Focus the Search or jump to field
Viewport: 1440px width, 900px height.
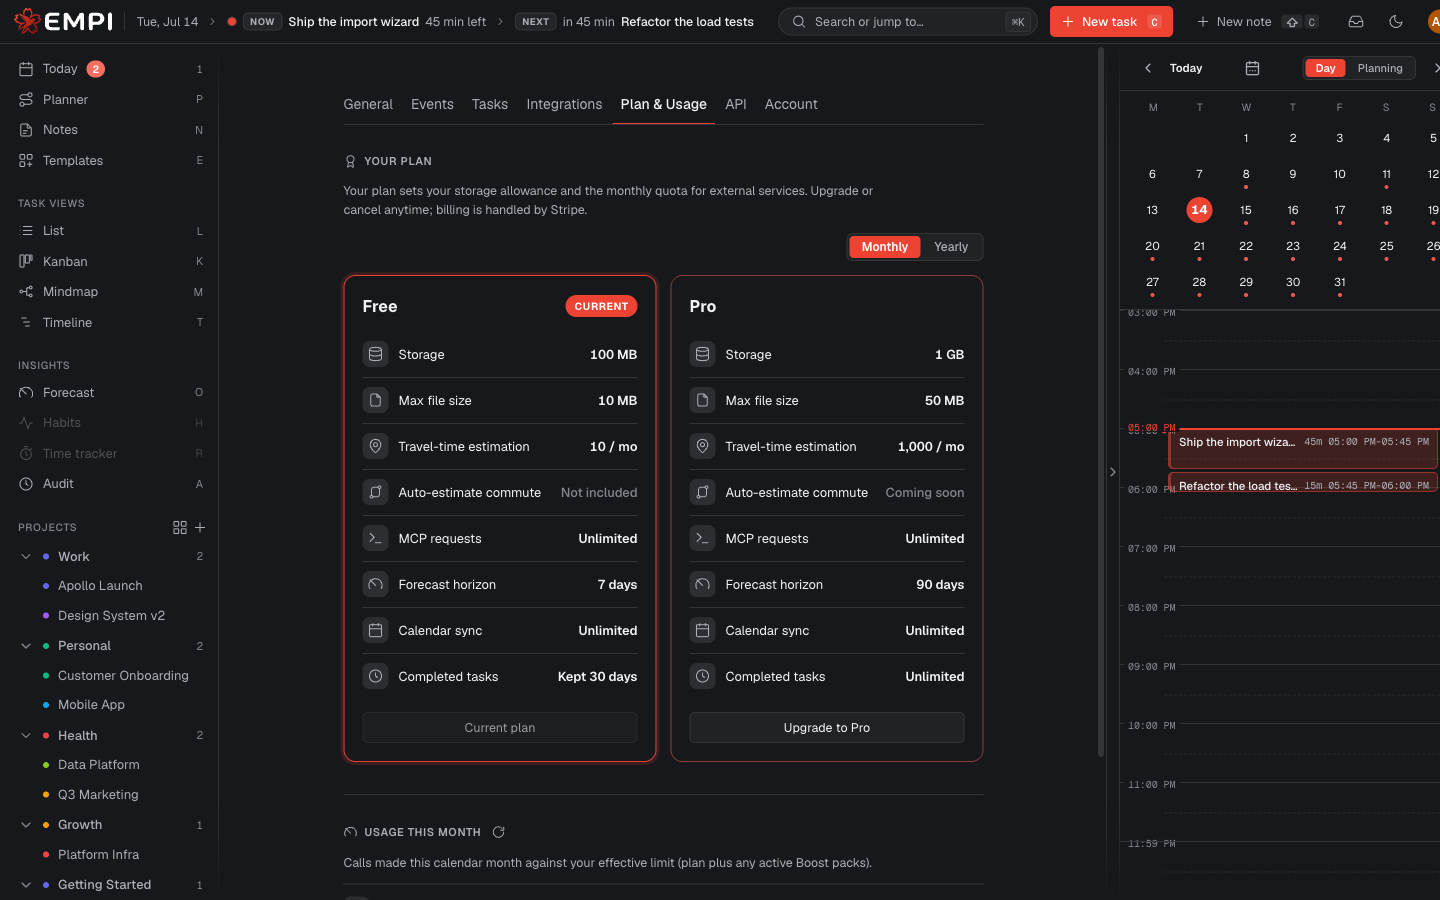908,21
